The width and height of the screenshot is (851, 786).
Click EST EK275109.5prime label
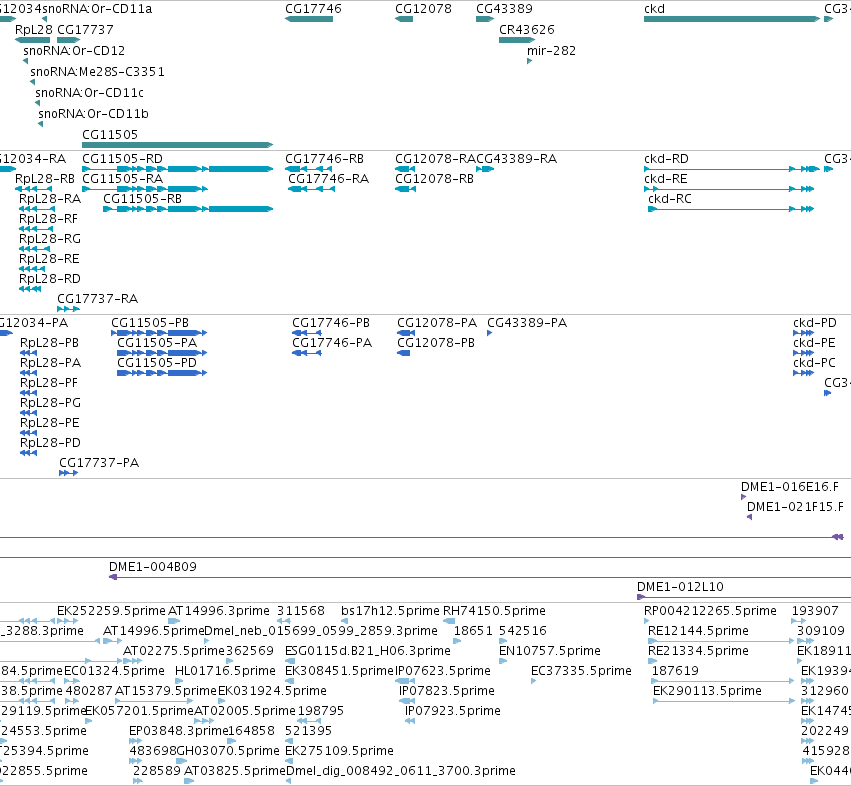[339, 751]
